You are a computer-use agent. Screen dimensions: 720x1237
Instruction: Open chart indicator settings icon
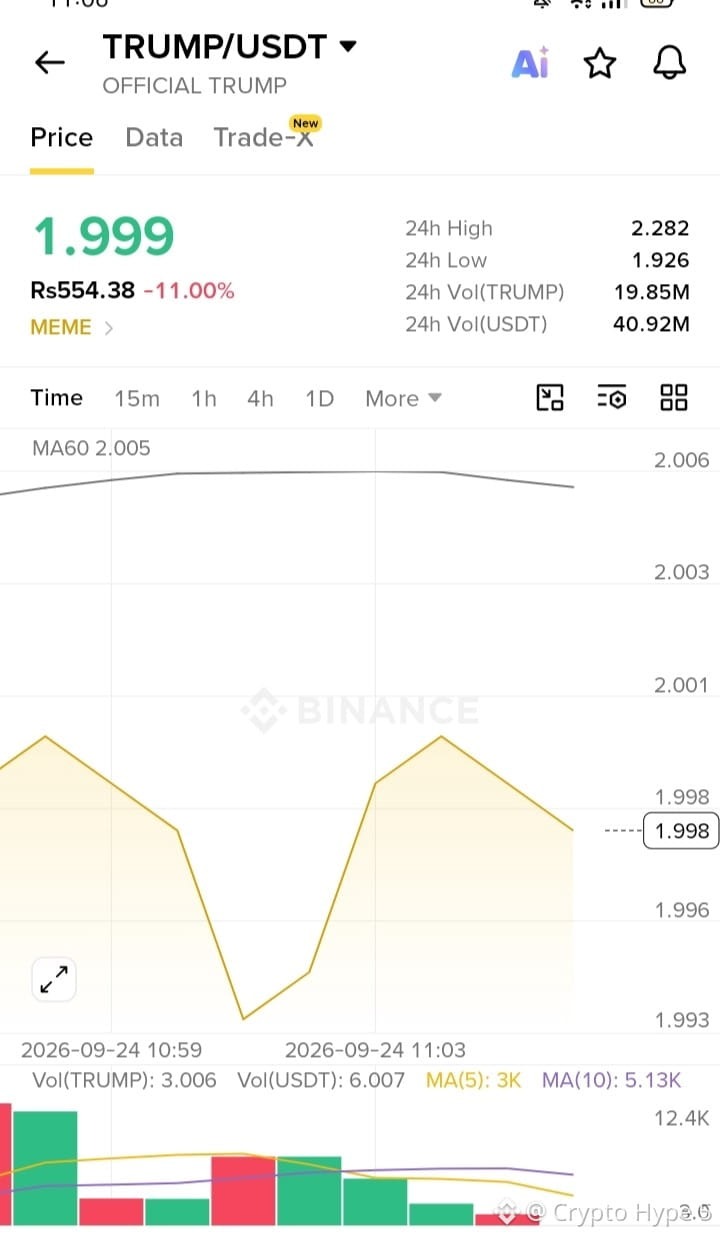point(612,398)
